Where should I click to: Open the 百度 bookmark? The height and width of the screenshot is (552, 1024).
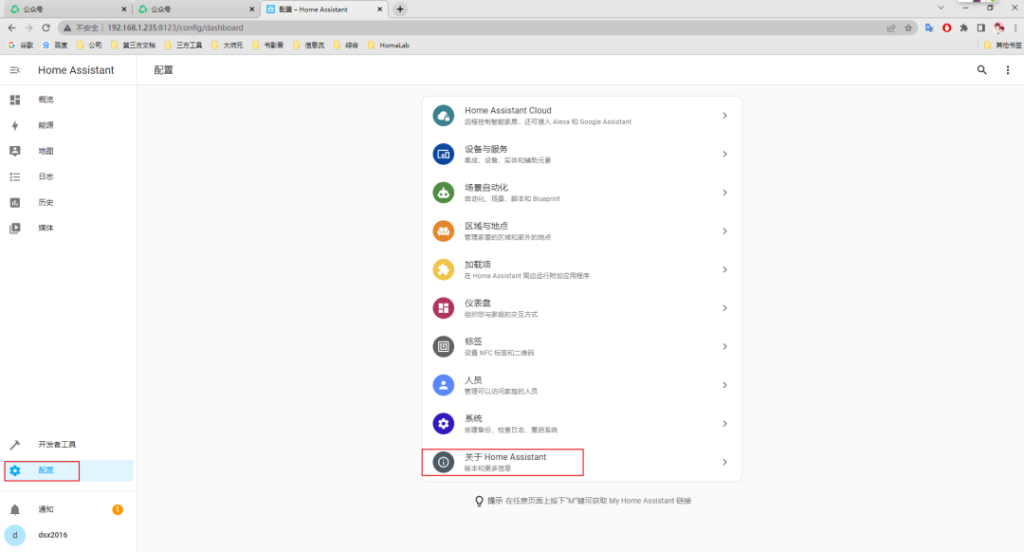tap(55, 45)
